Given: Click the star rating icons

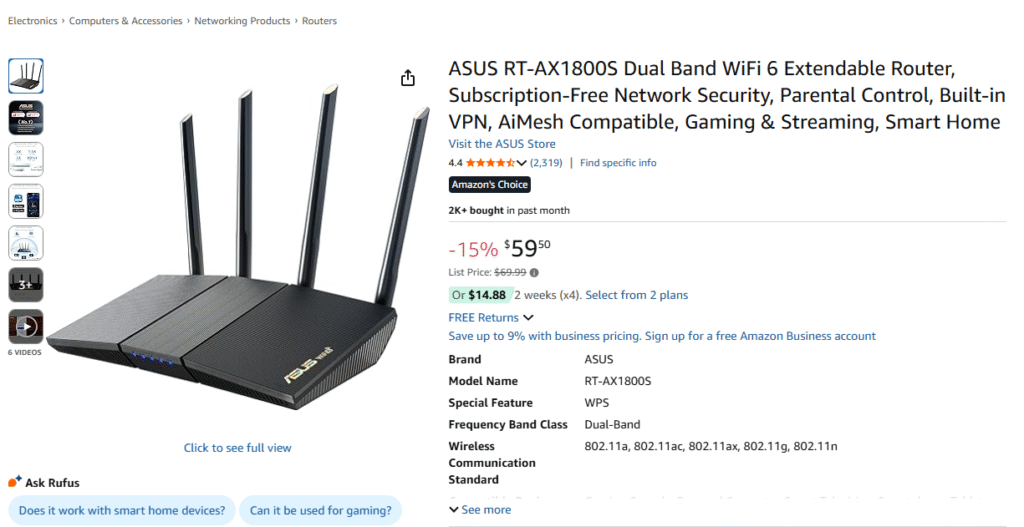Looking at the screenshot, I should pyautogui.click(x=490, y=163).
